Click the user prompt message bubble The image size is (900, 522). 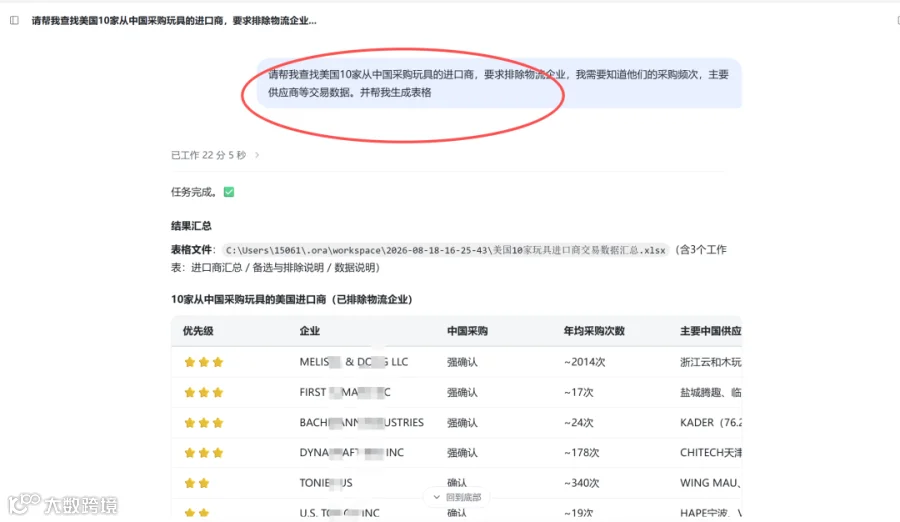pyautogui.click(x=499, y=83)
